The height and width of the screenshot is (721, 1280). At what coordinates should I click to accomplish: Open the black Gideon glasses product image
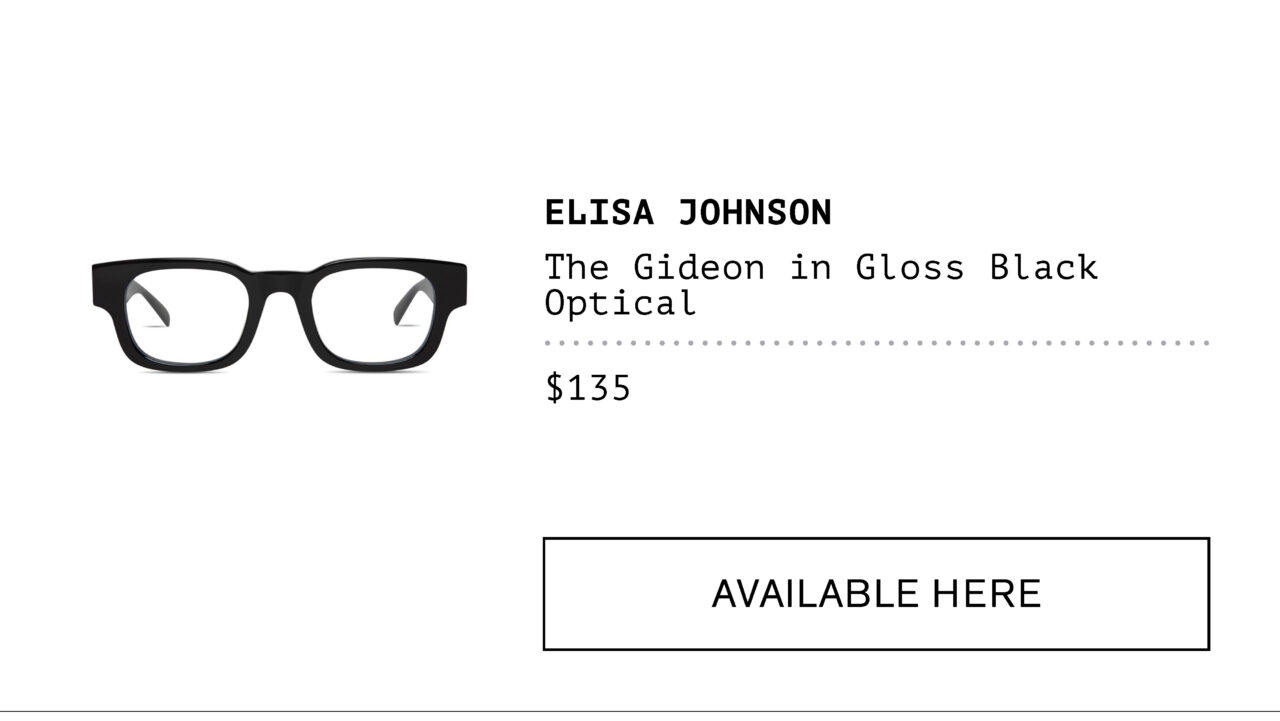(279, 314)
